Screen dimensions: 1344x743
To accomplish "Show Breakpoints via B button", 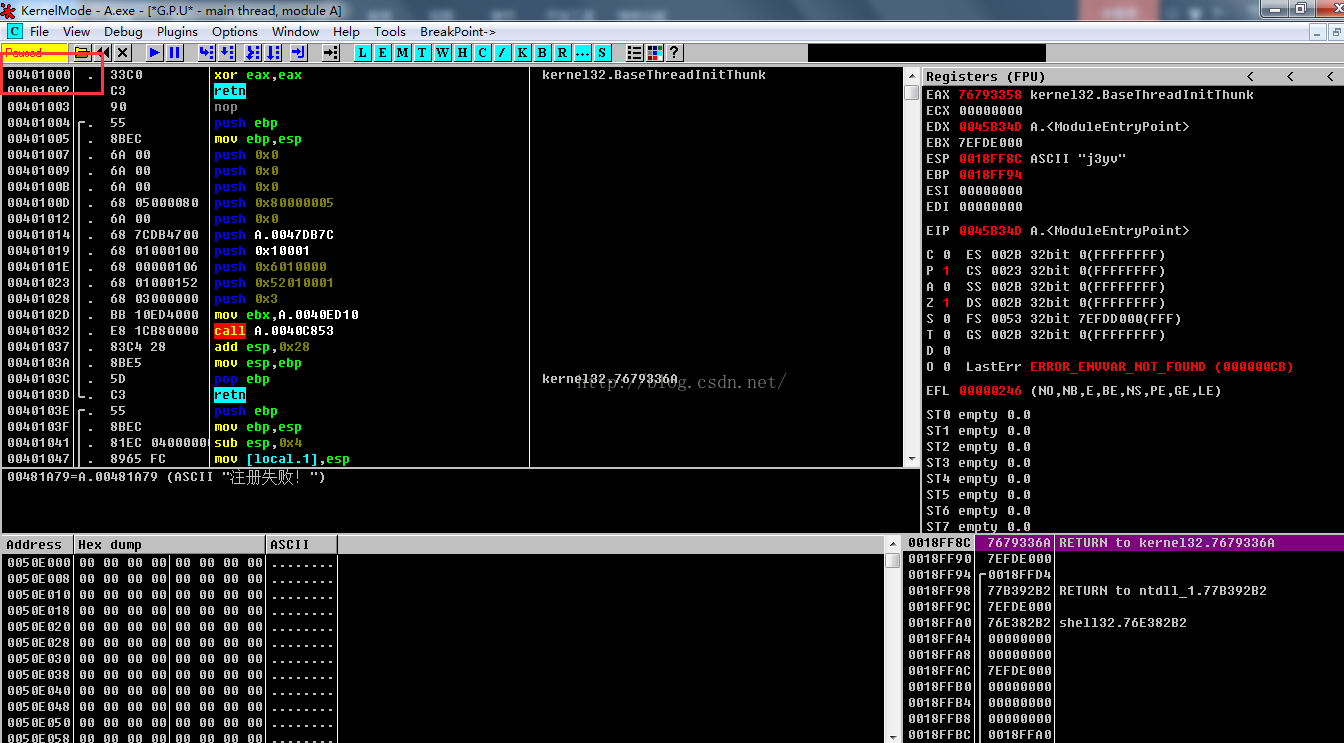I will coord(542,52).
